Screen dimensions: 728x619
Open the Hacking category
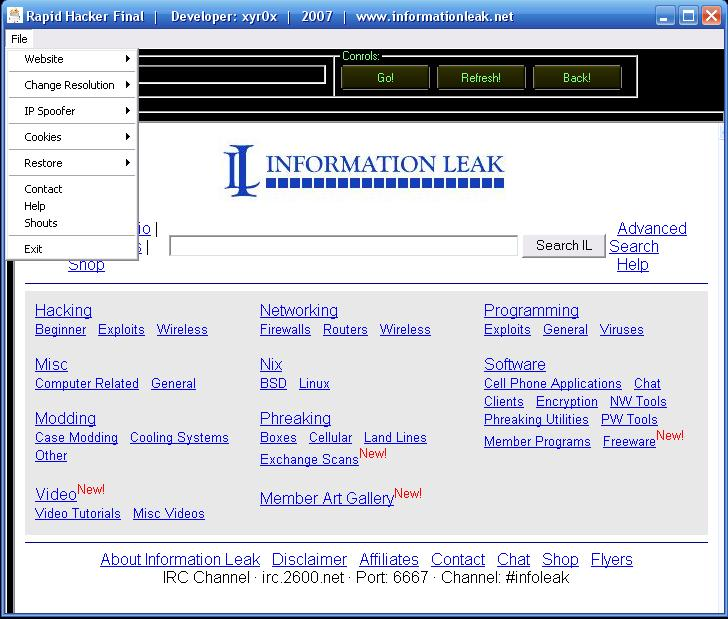[64, 310]
